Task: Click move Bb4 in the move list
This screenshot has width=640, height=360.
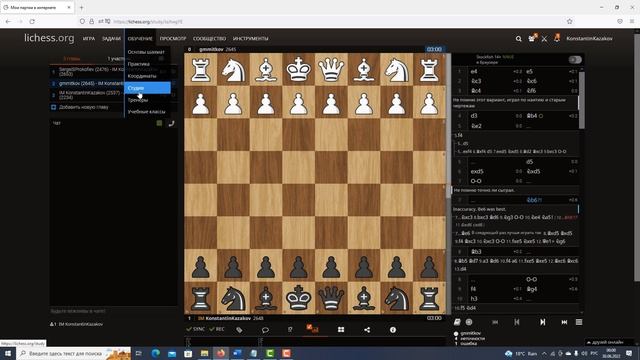Action: click(x=532, y=116)
